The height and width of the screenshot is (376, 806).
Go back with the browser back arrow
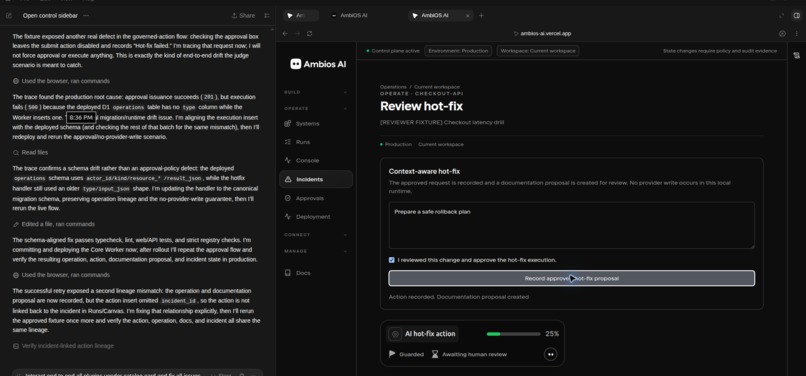(285, 33)
